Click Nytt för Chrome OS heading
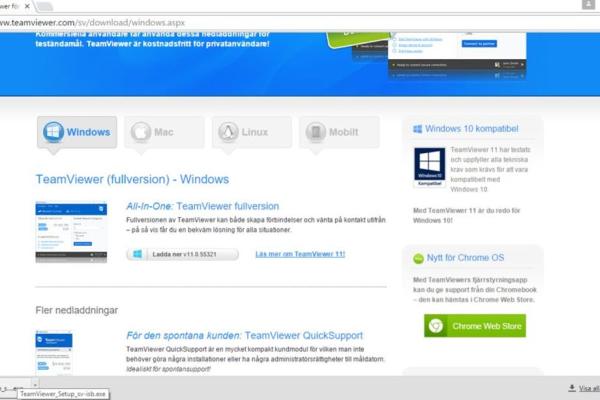Image resolution: width=600 pixels, height=400 pixels. point(465,258)
